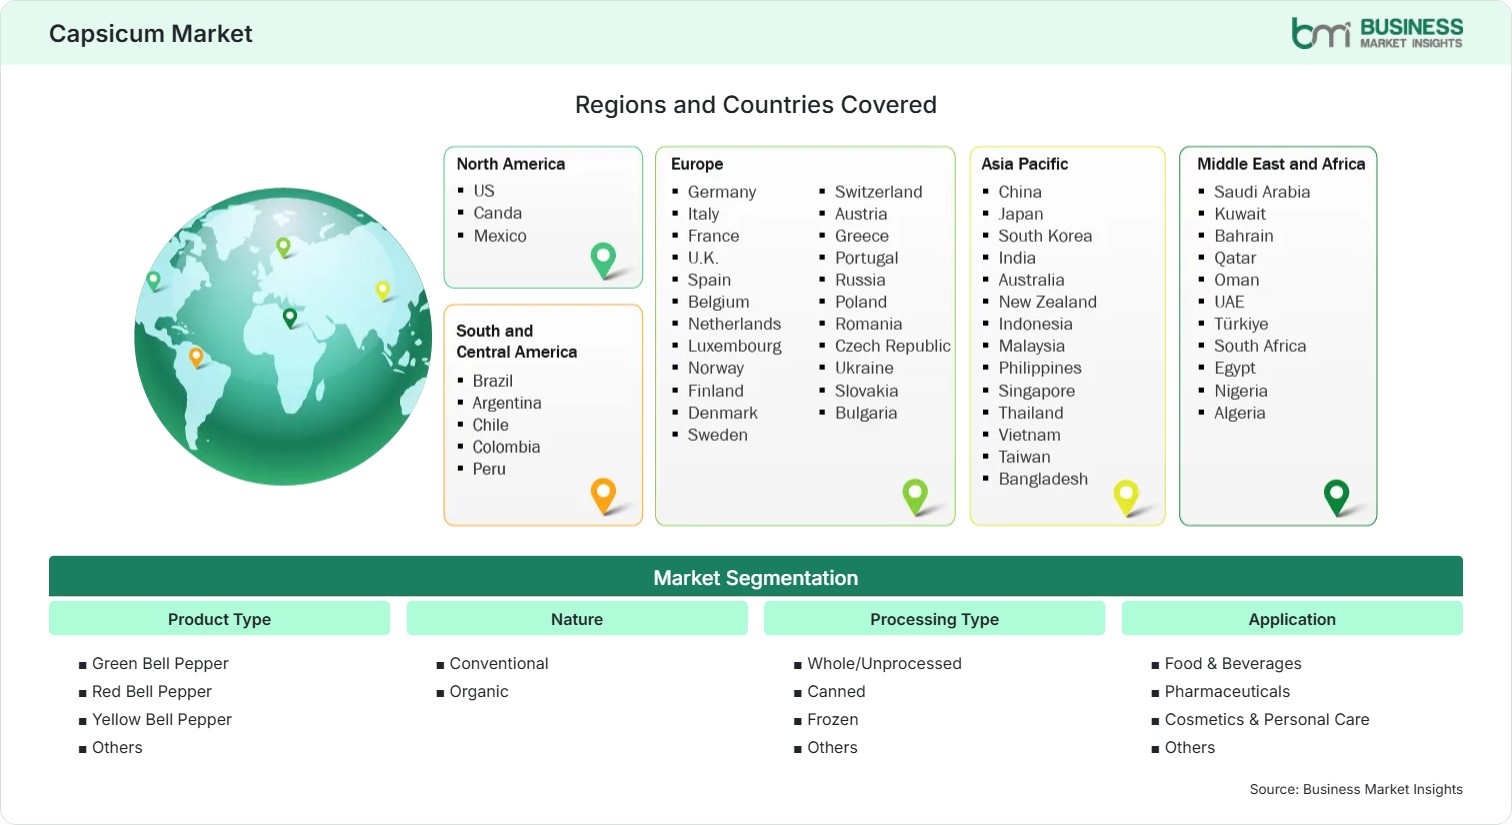Click 'Mexico' in North America list

500,236
